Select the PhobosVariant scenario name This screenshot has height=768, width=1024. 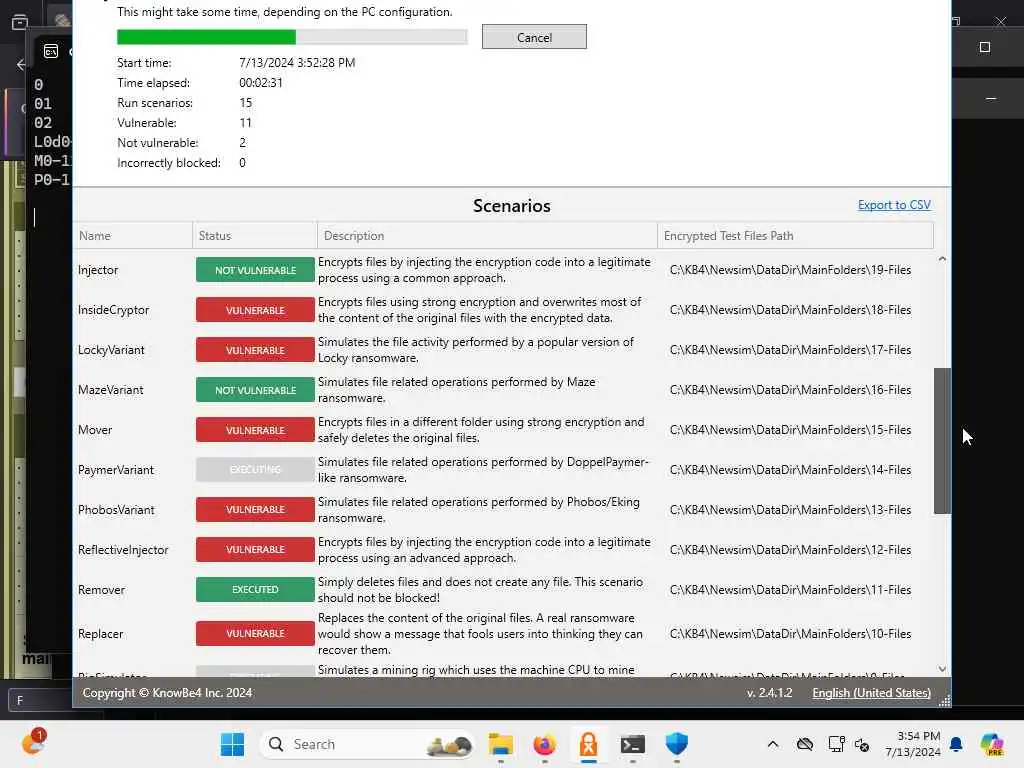coord(116,510)
